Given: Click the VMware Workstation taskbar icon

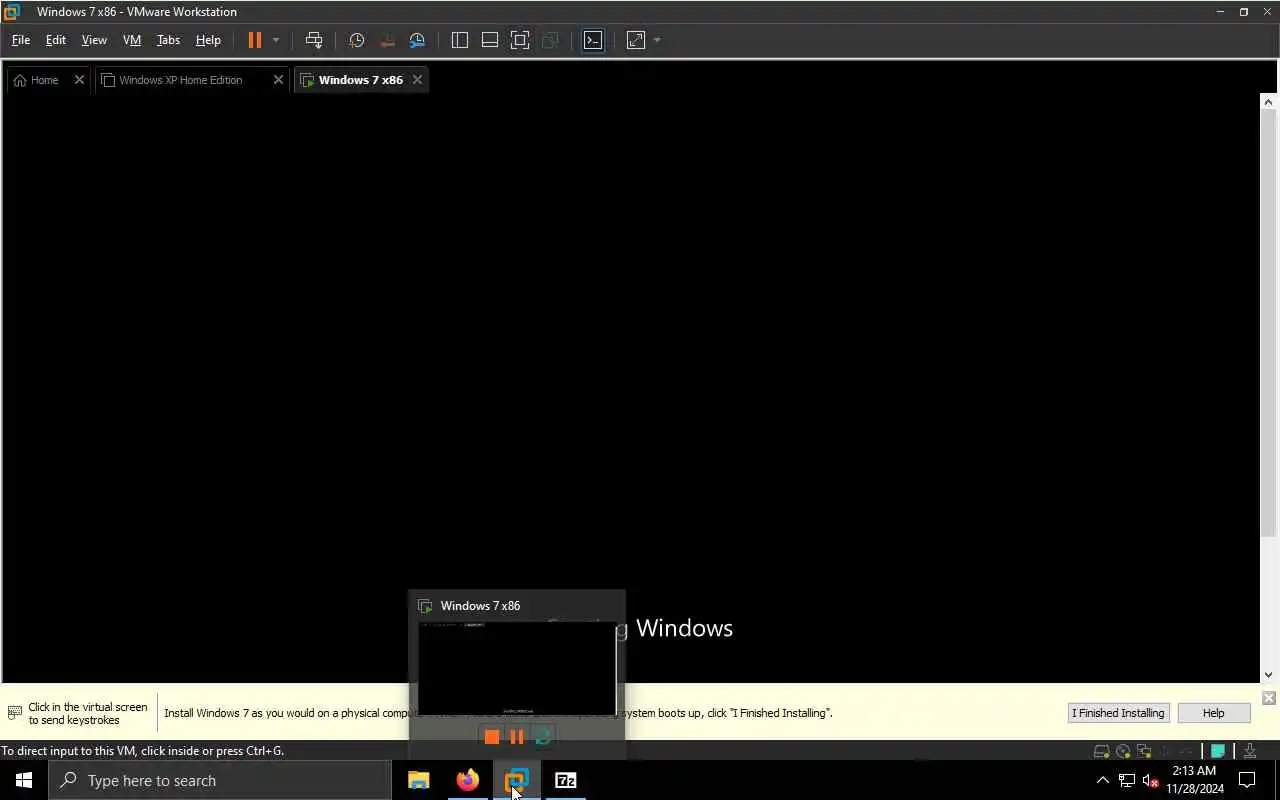Looking at the screenshot, I should click(517, 780).
